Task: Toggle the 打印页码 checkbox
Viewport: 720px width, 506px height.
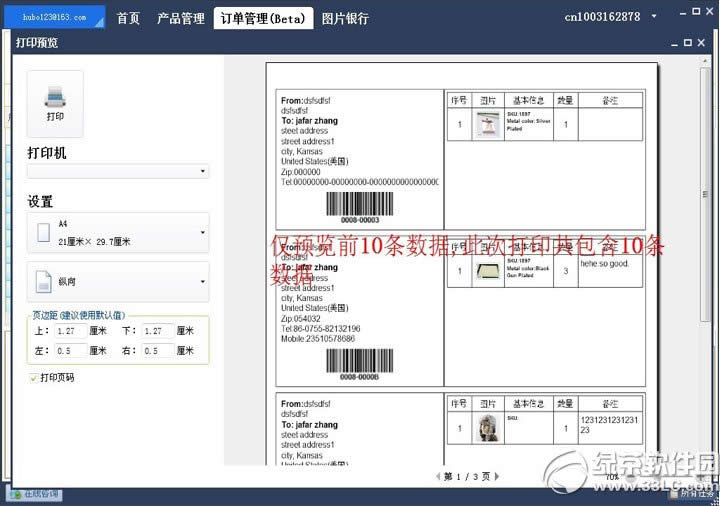Action: point(34,378)
